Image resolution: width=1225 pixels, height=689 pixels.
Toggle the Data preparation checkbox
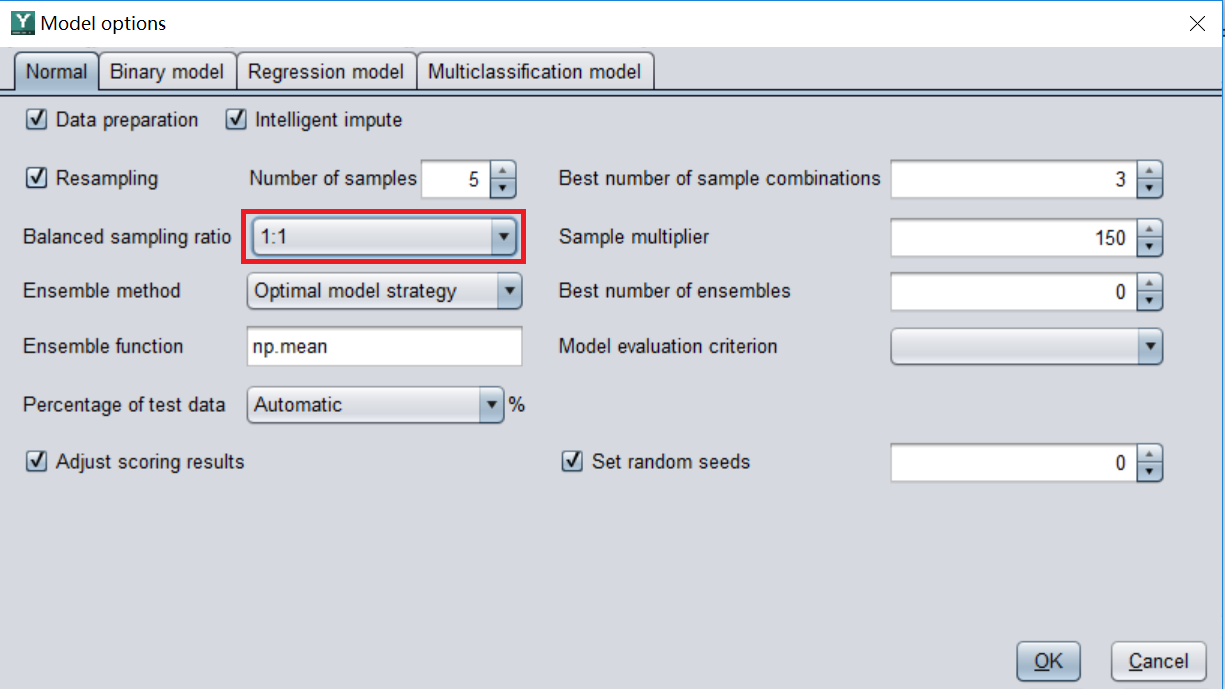click(37, 120)
